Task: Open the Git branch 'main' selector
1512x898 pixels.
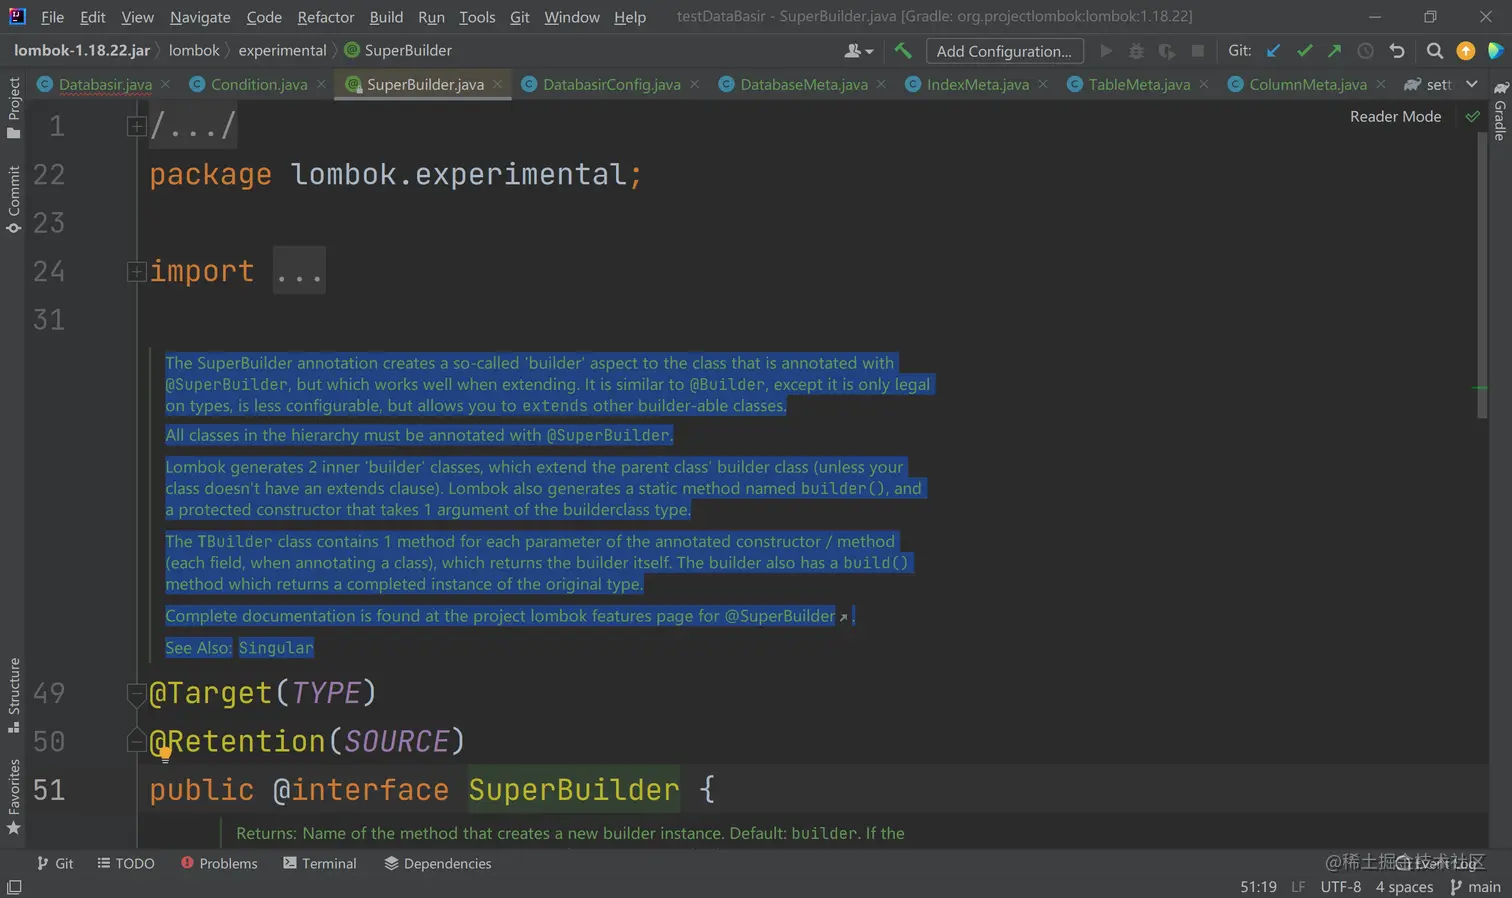Action: (1475, 887)
